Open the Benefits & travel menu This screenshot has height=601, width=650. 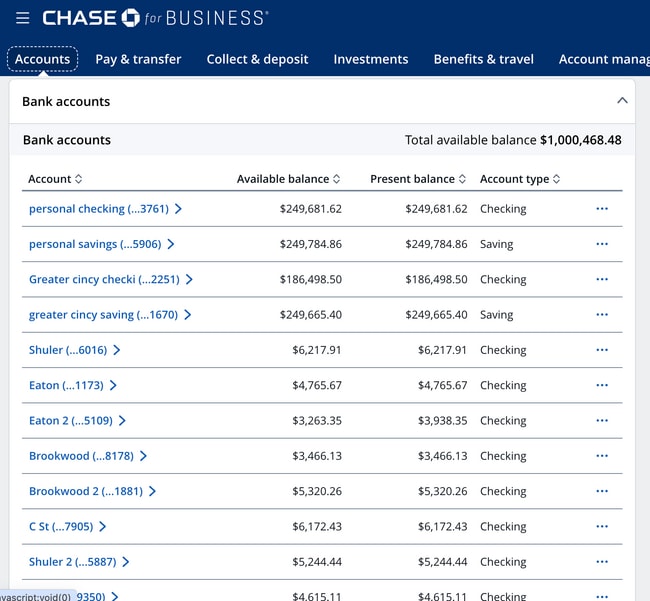click(x=484, y=59)
